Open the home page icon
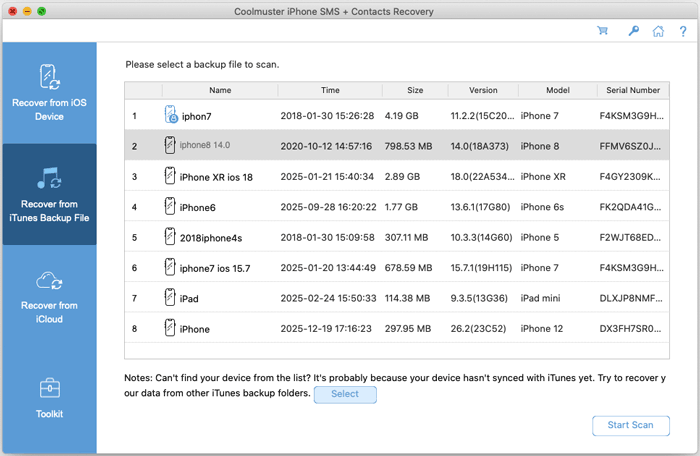 pyautogui.click(x=658, y=31)
